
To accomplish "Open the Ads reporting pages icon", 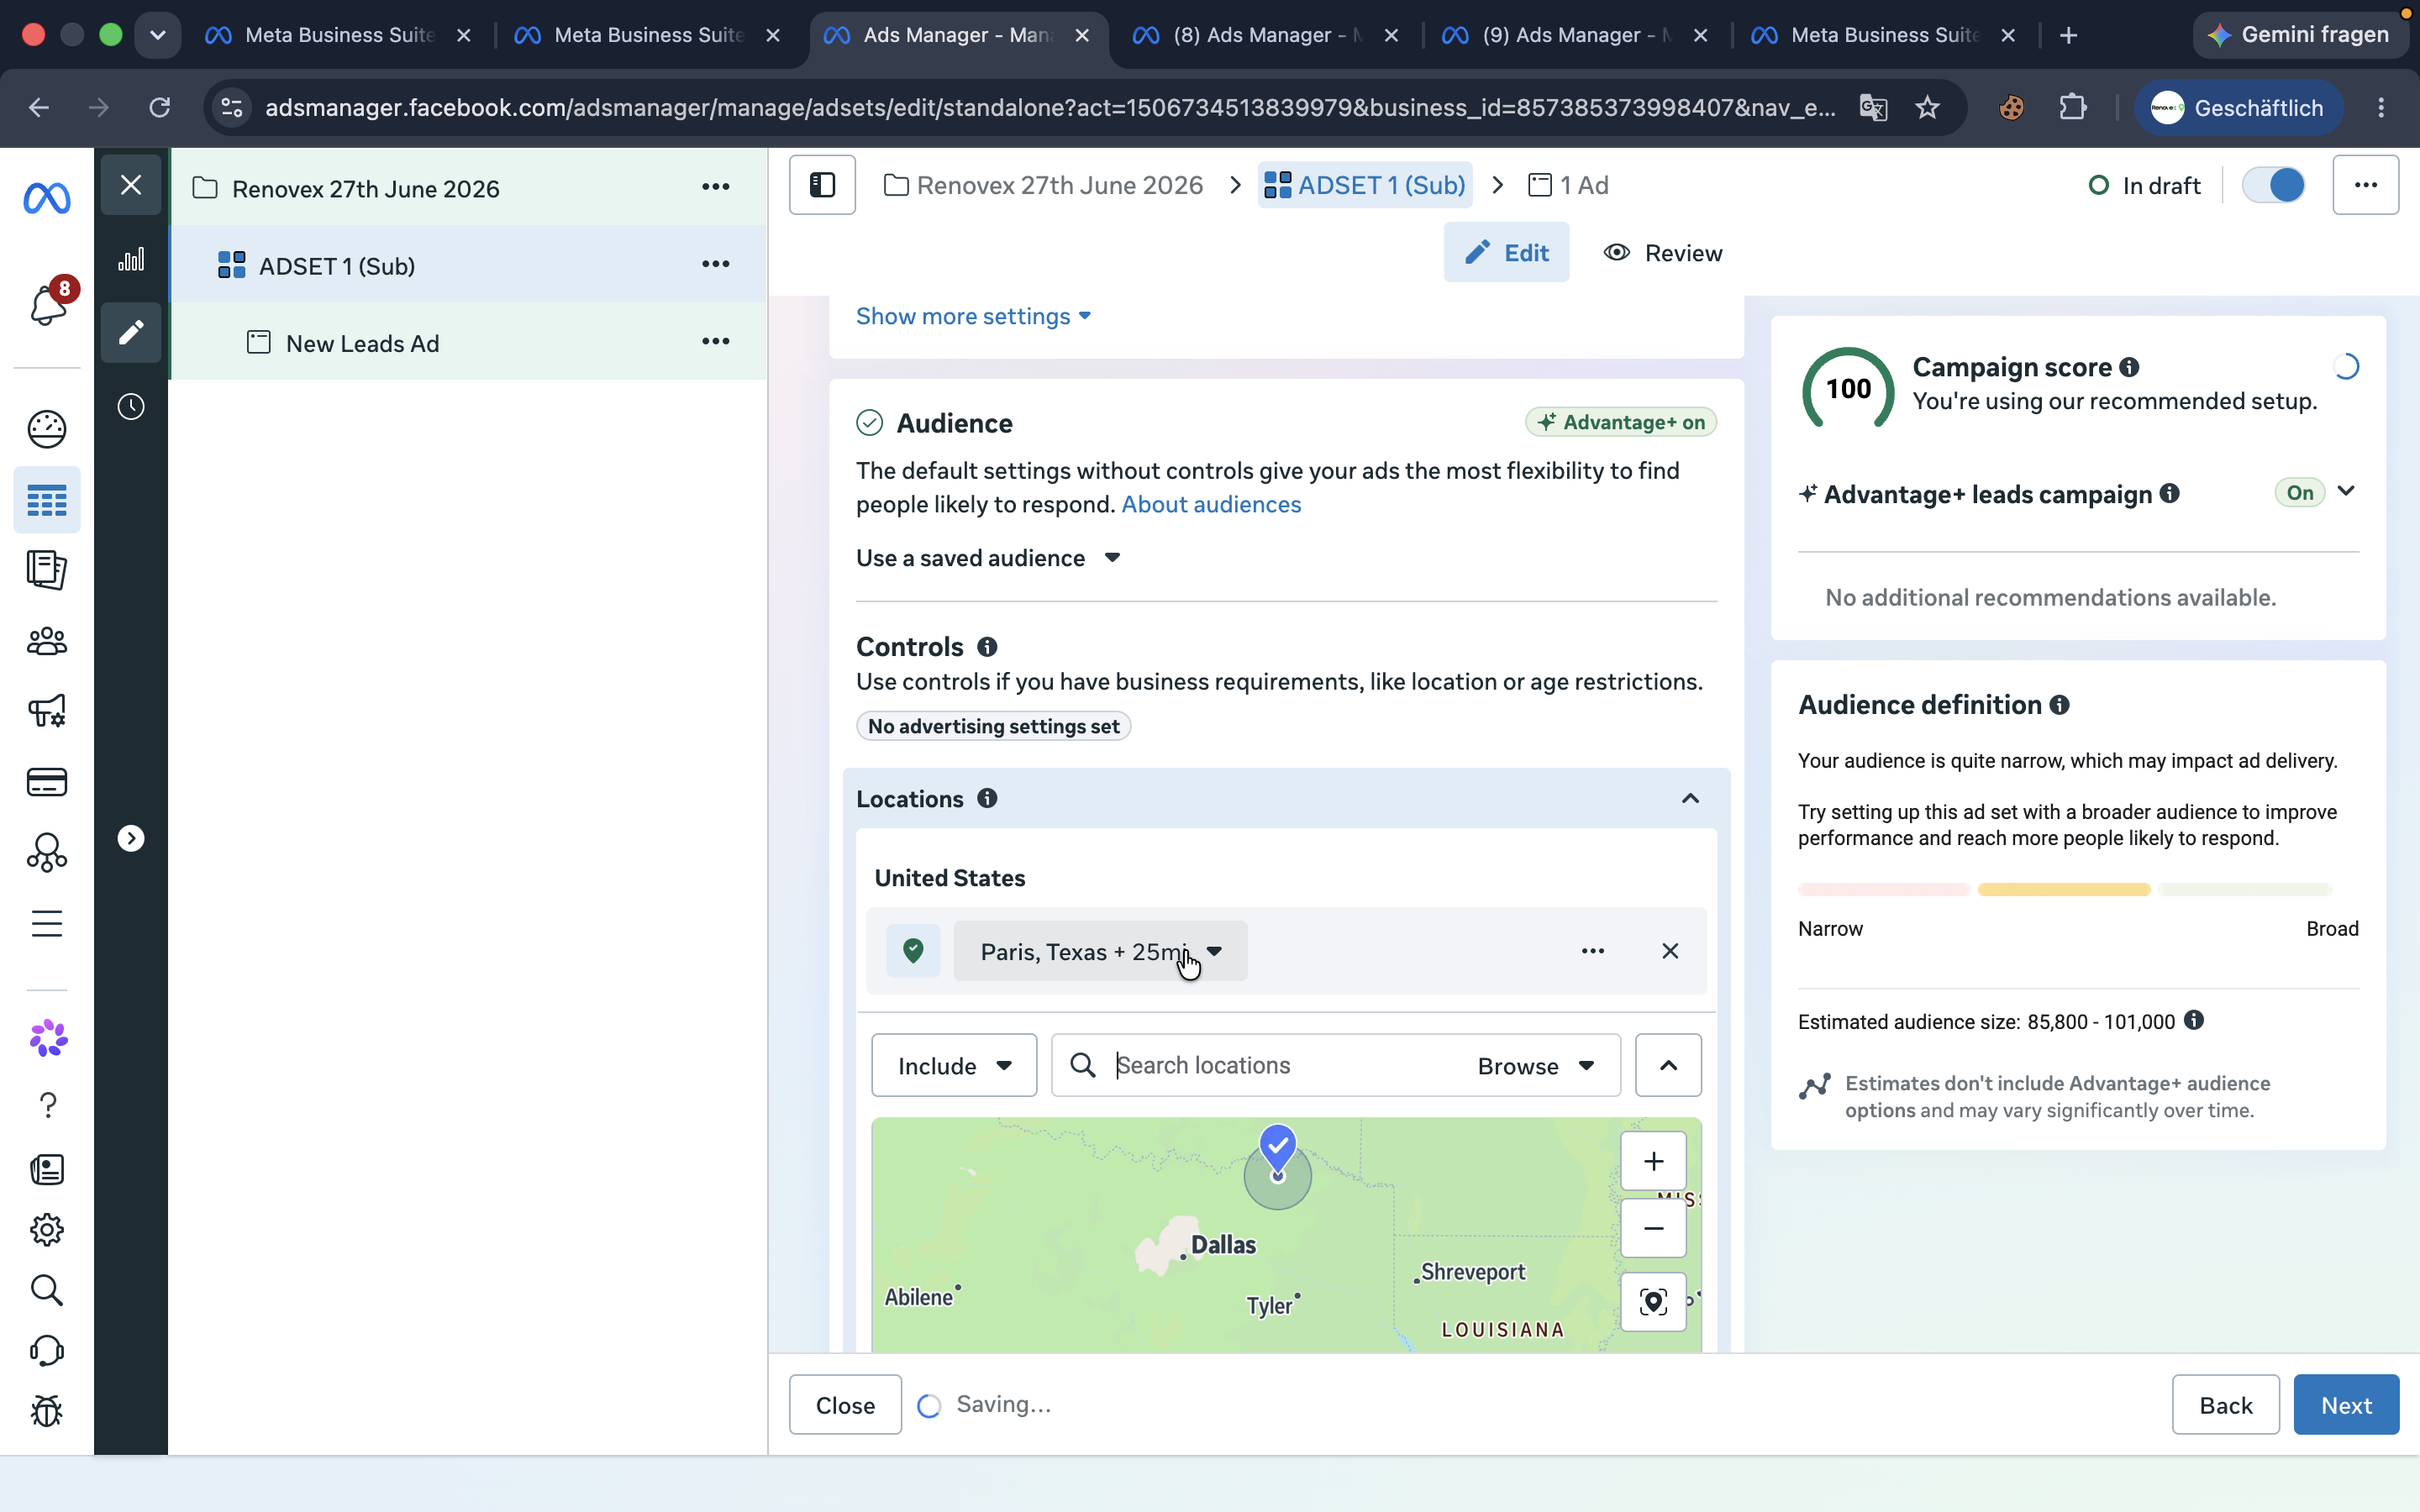I will tap(46, 570).
